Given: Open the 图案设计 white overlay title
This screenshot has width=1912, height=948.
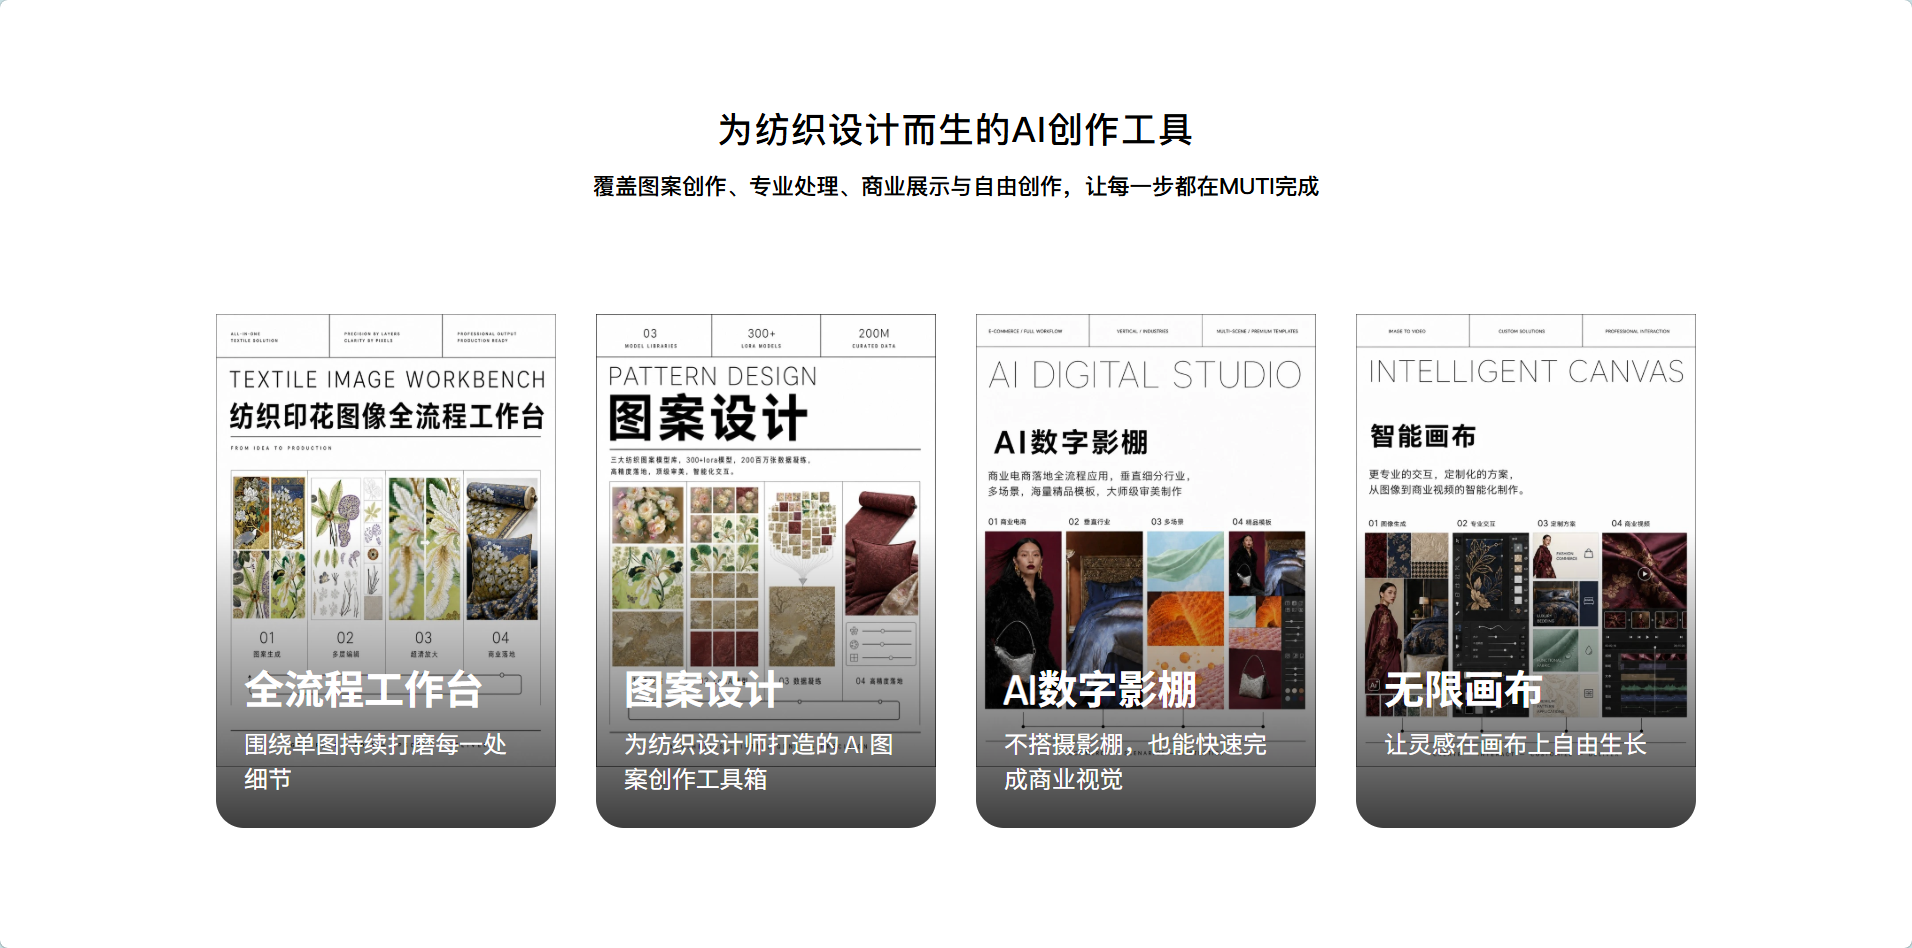Looking at the screenshot, I should [704, 690].
